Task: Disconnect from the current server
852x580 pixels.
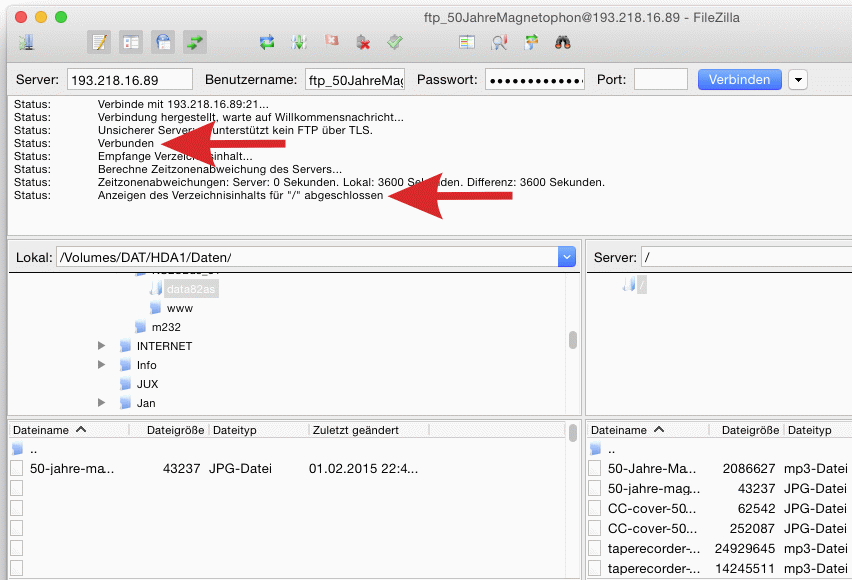Action: 363,42
